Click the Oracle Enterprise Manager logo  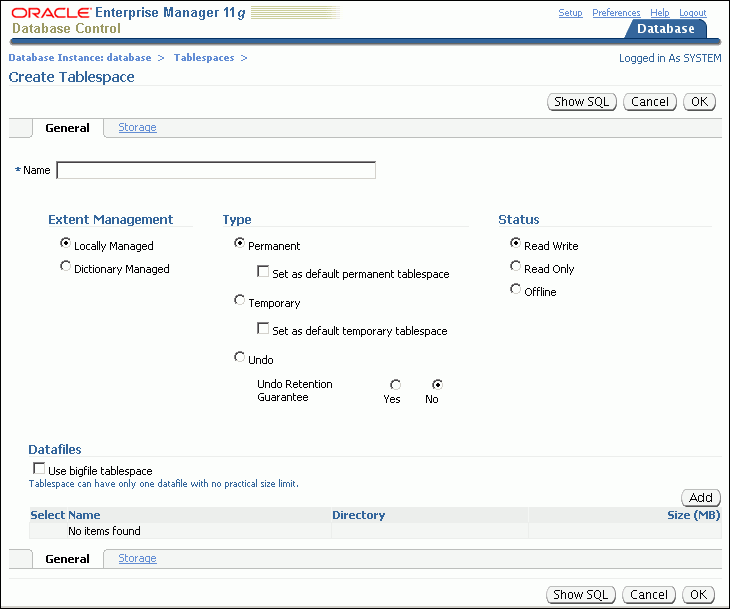tap(130, 13)
